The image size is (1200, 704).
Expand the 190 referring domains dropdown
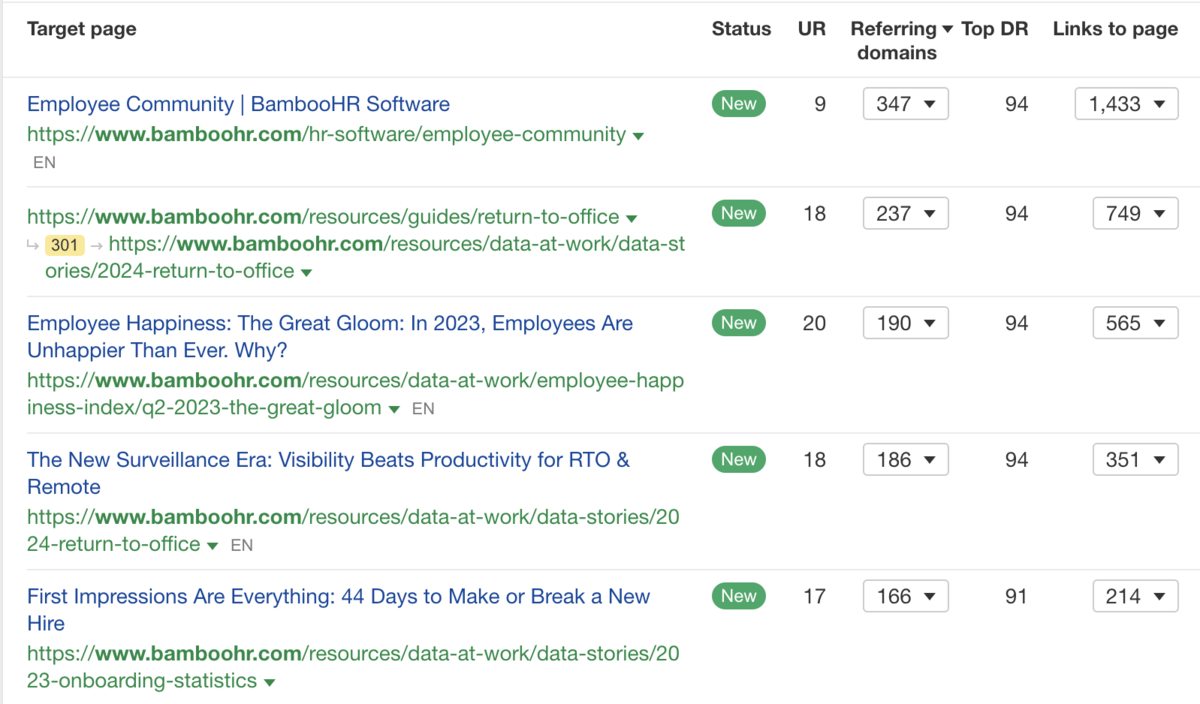(905, 323)
